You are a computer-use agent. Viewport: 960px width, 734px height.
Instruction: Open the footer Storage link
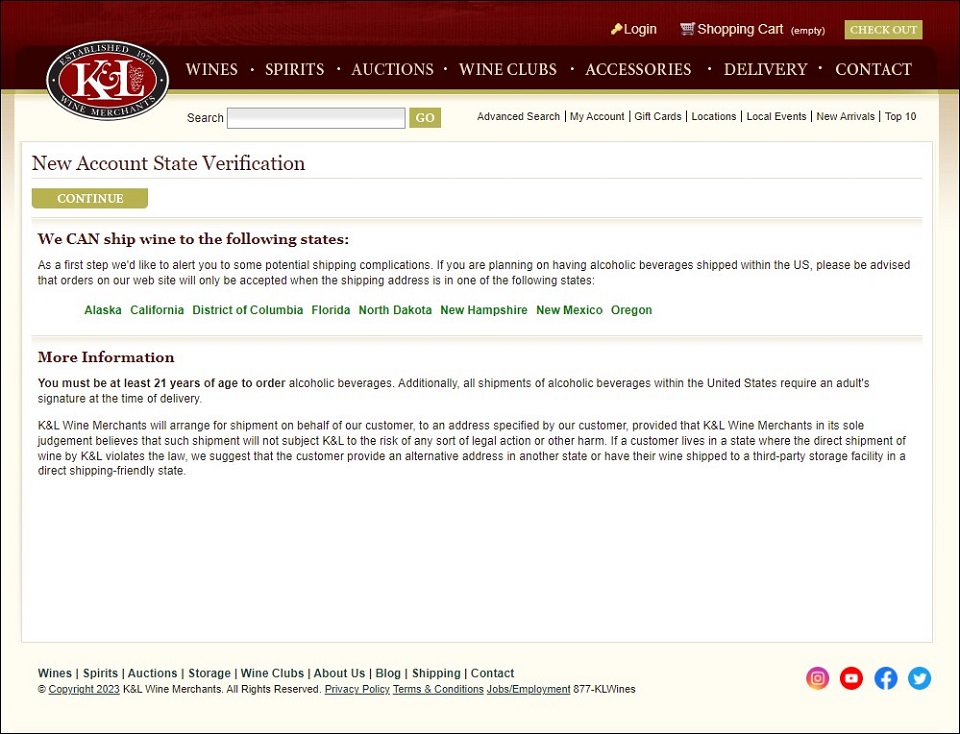click(209, 673)
